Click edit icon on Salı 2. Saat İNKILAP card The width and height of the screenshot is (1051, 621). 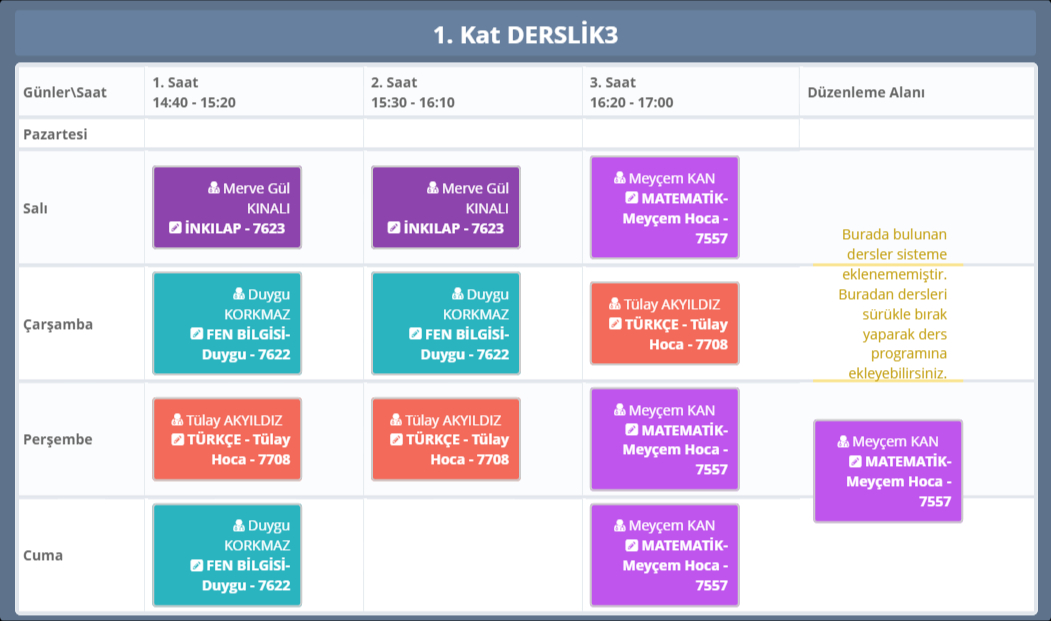click(394, 228)
